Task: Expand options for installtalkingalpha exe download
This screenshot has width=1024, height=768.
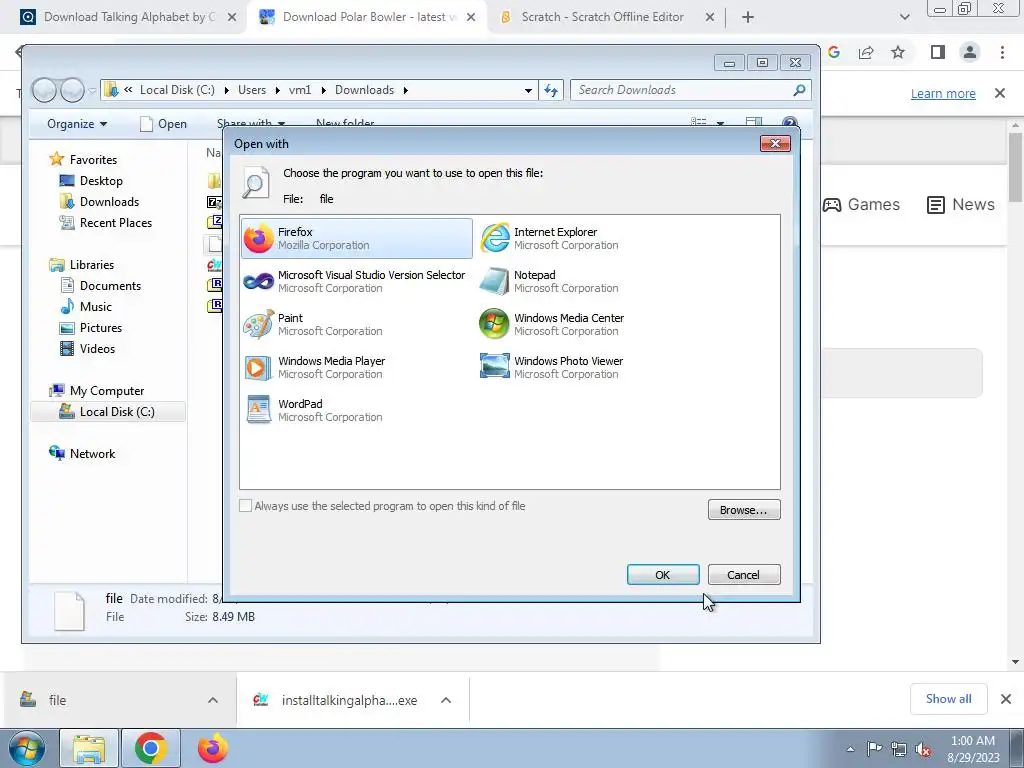Action: click(x=446, y=700)
